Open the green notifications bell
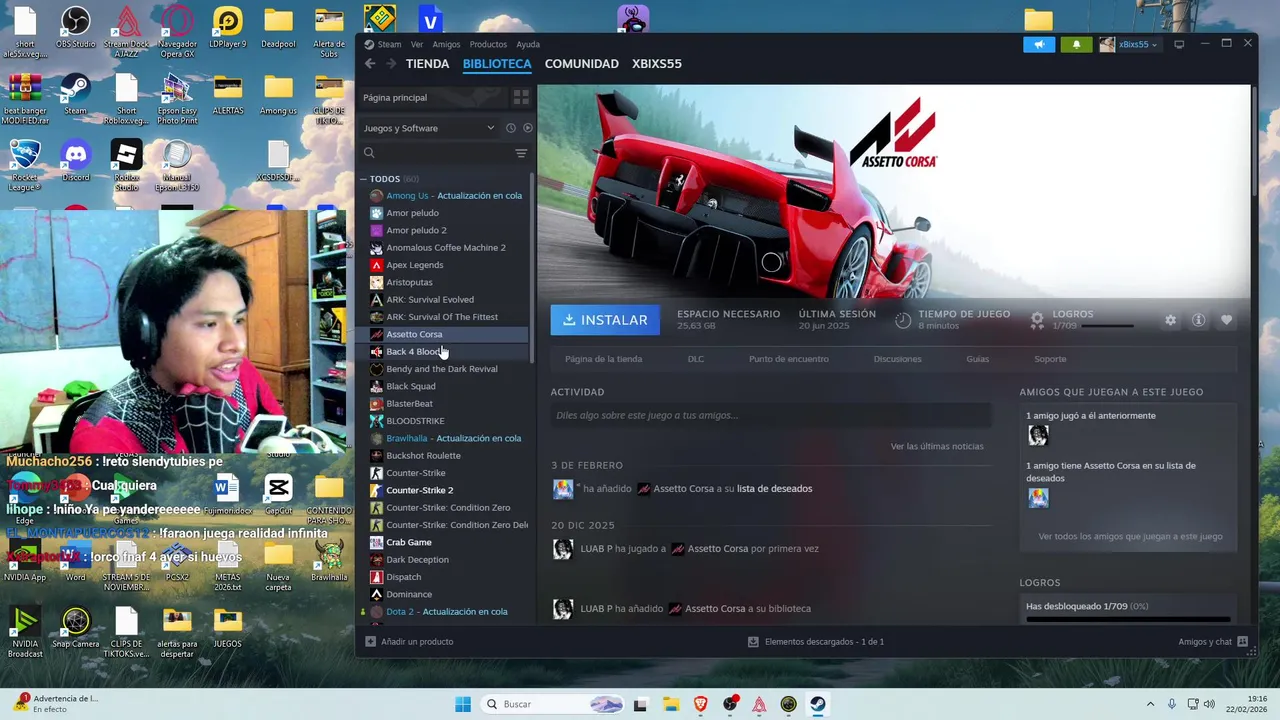The width and height of the screenshot is (1280, 720). [1076, 44]
